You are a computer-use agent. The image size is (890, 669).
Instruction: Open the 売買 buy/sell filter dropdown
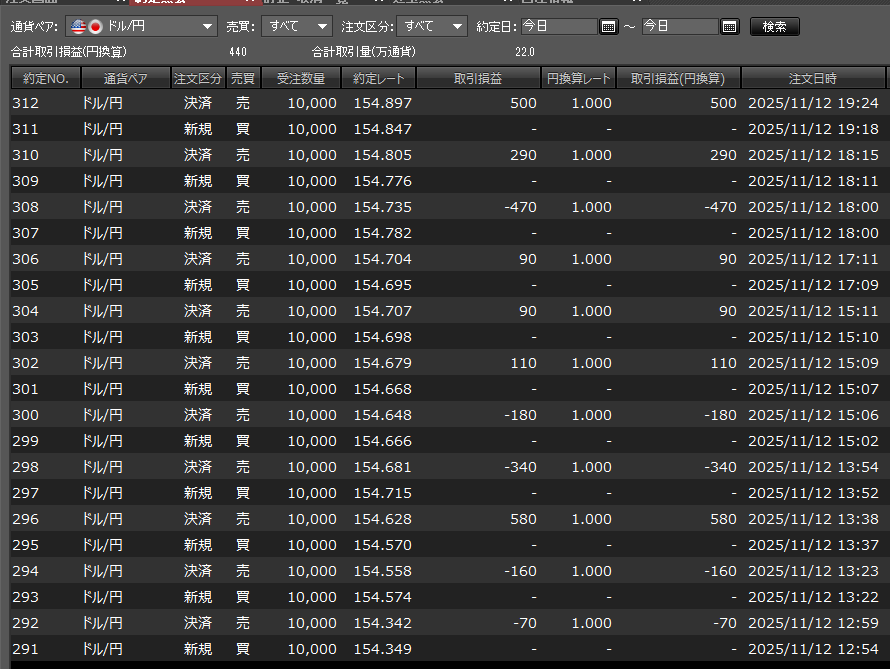[x=322, y=27]
